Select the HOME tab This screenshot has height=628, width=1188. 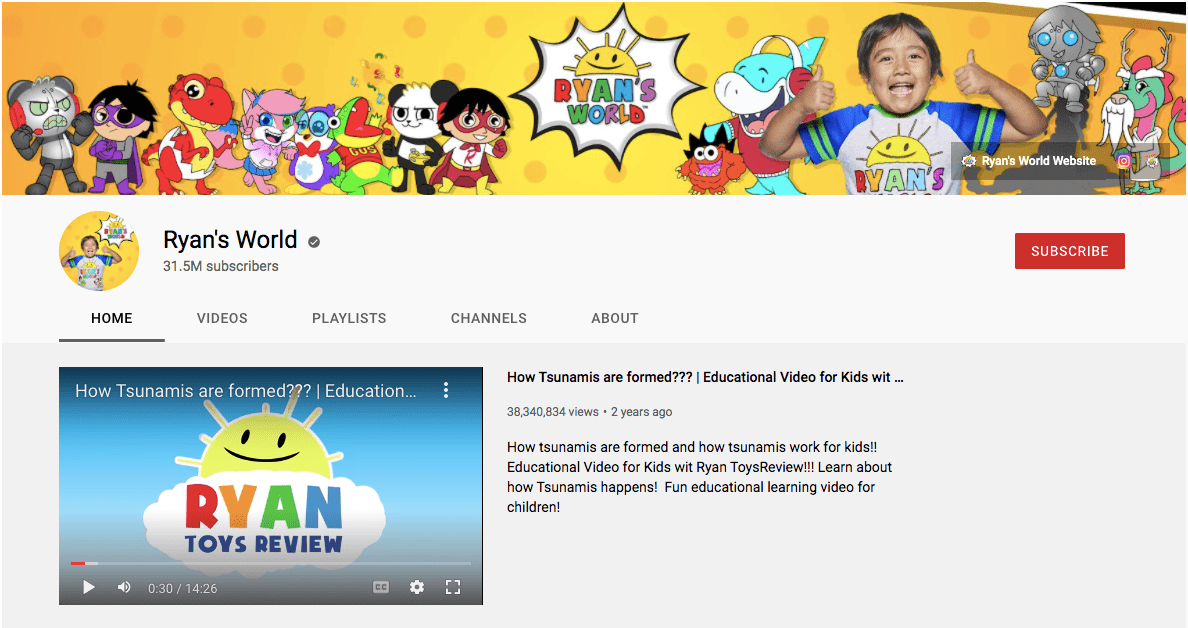[112, 318]
